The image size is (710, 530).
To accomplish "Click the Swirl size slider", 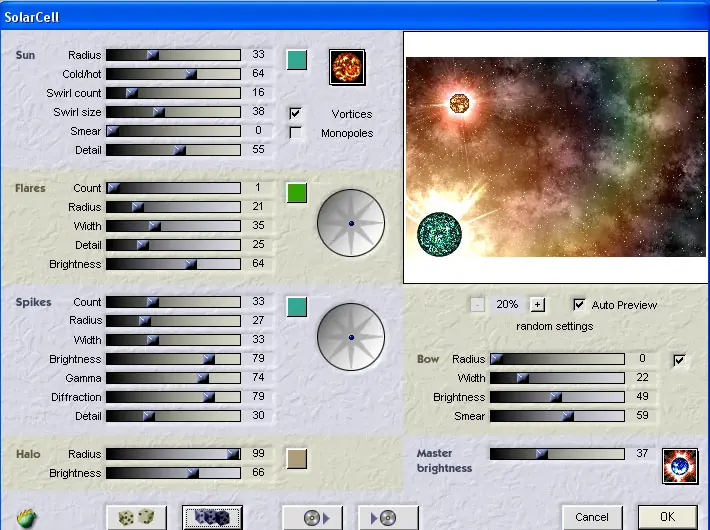I will click(x=173, y=112).
